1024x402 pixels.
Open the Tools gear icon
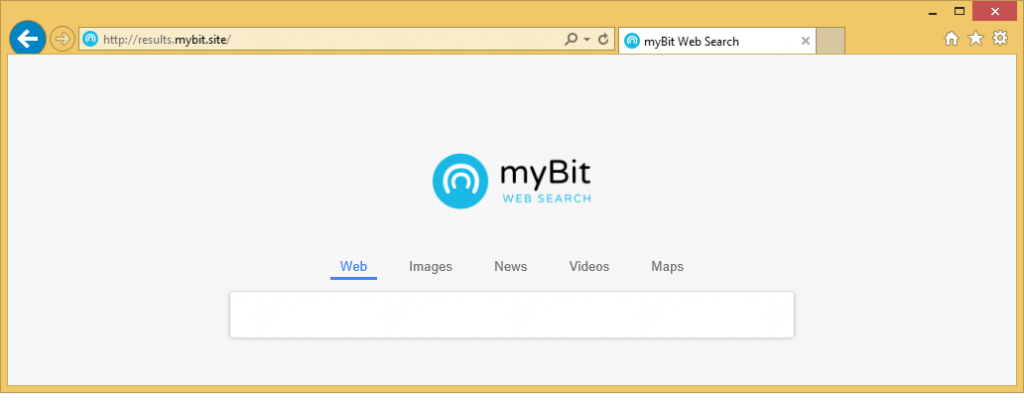[998, 39]
